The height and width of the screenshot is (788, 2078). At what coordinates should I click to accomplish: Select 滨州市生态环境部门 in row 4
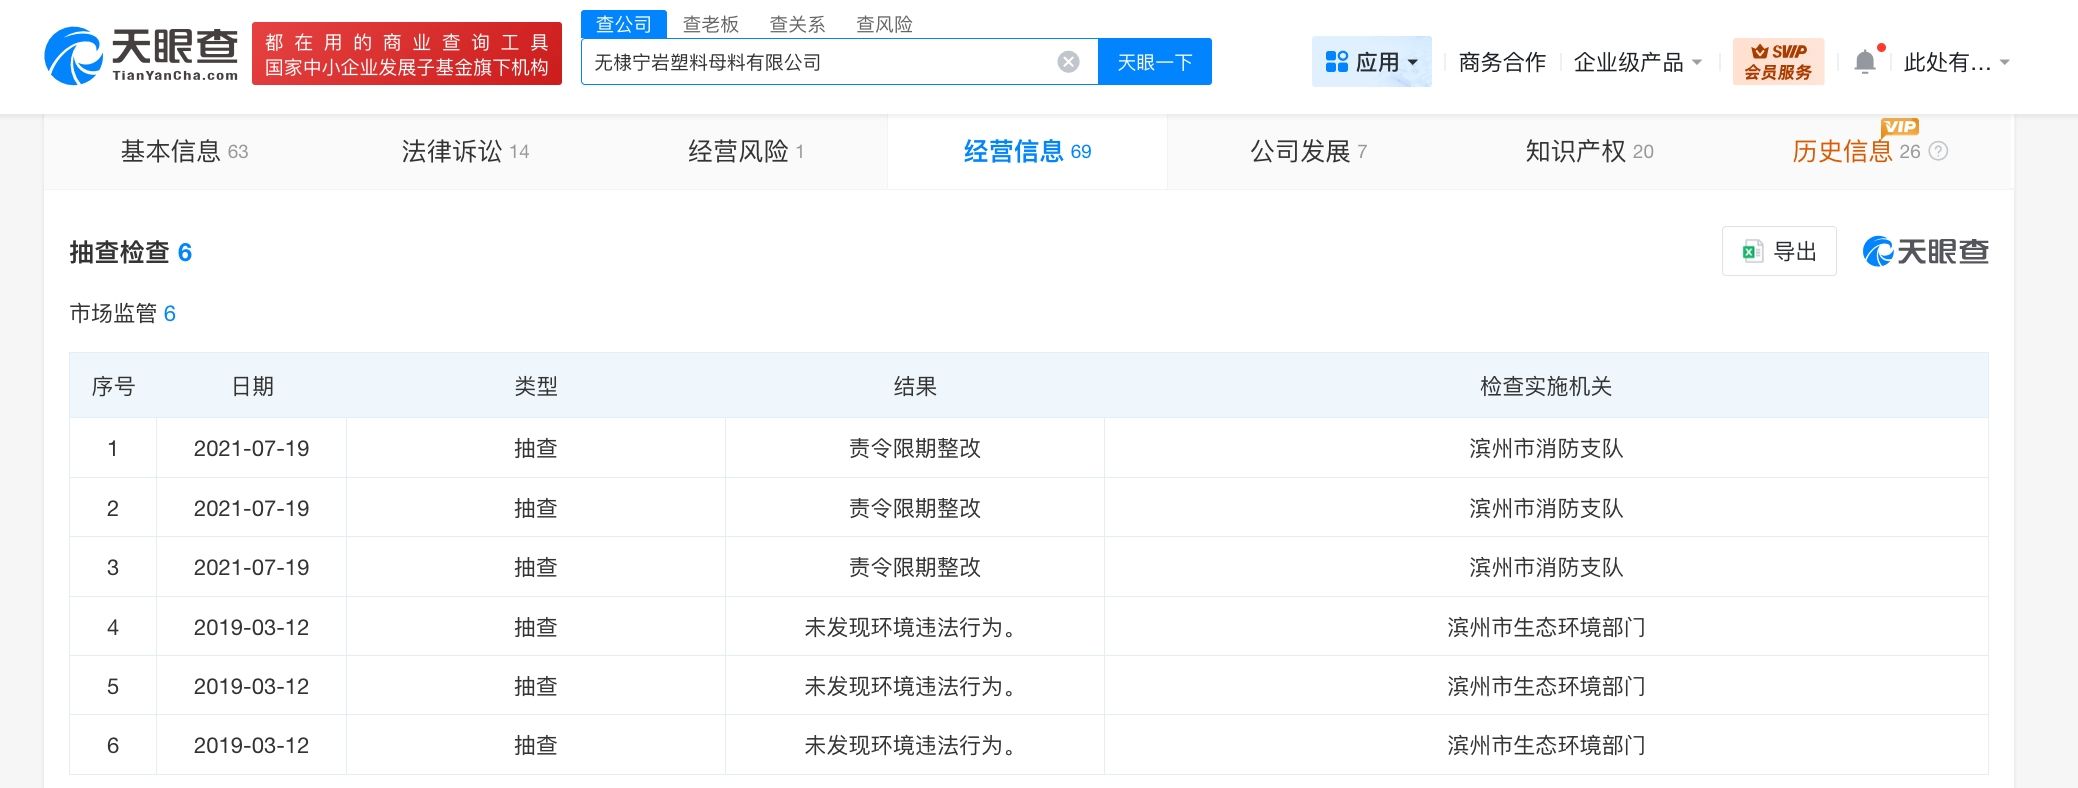pyautogui.click(x=1546, y=627)
